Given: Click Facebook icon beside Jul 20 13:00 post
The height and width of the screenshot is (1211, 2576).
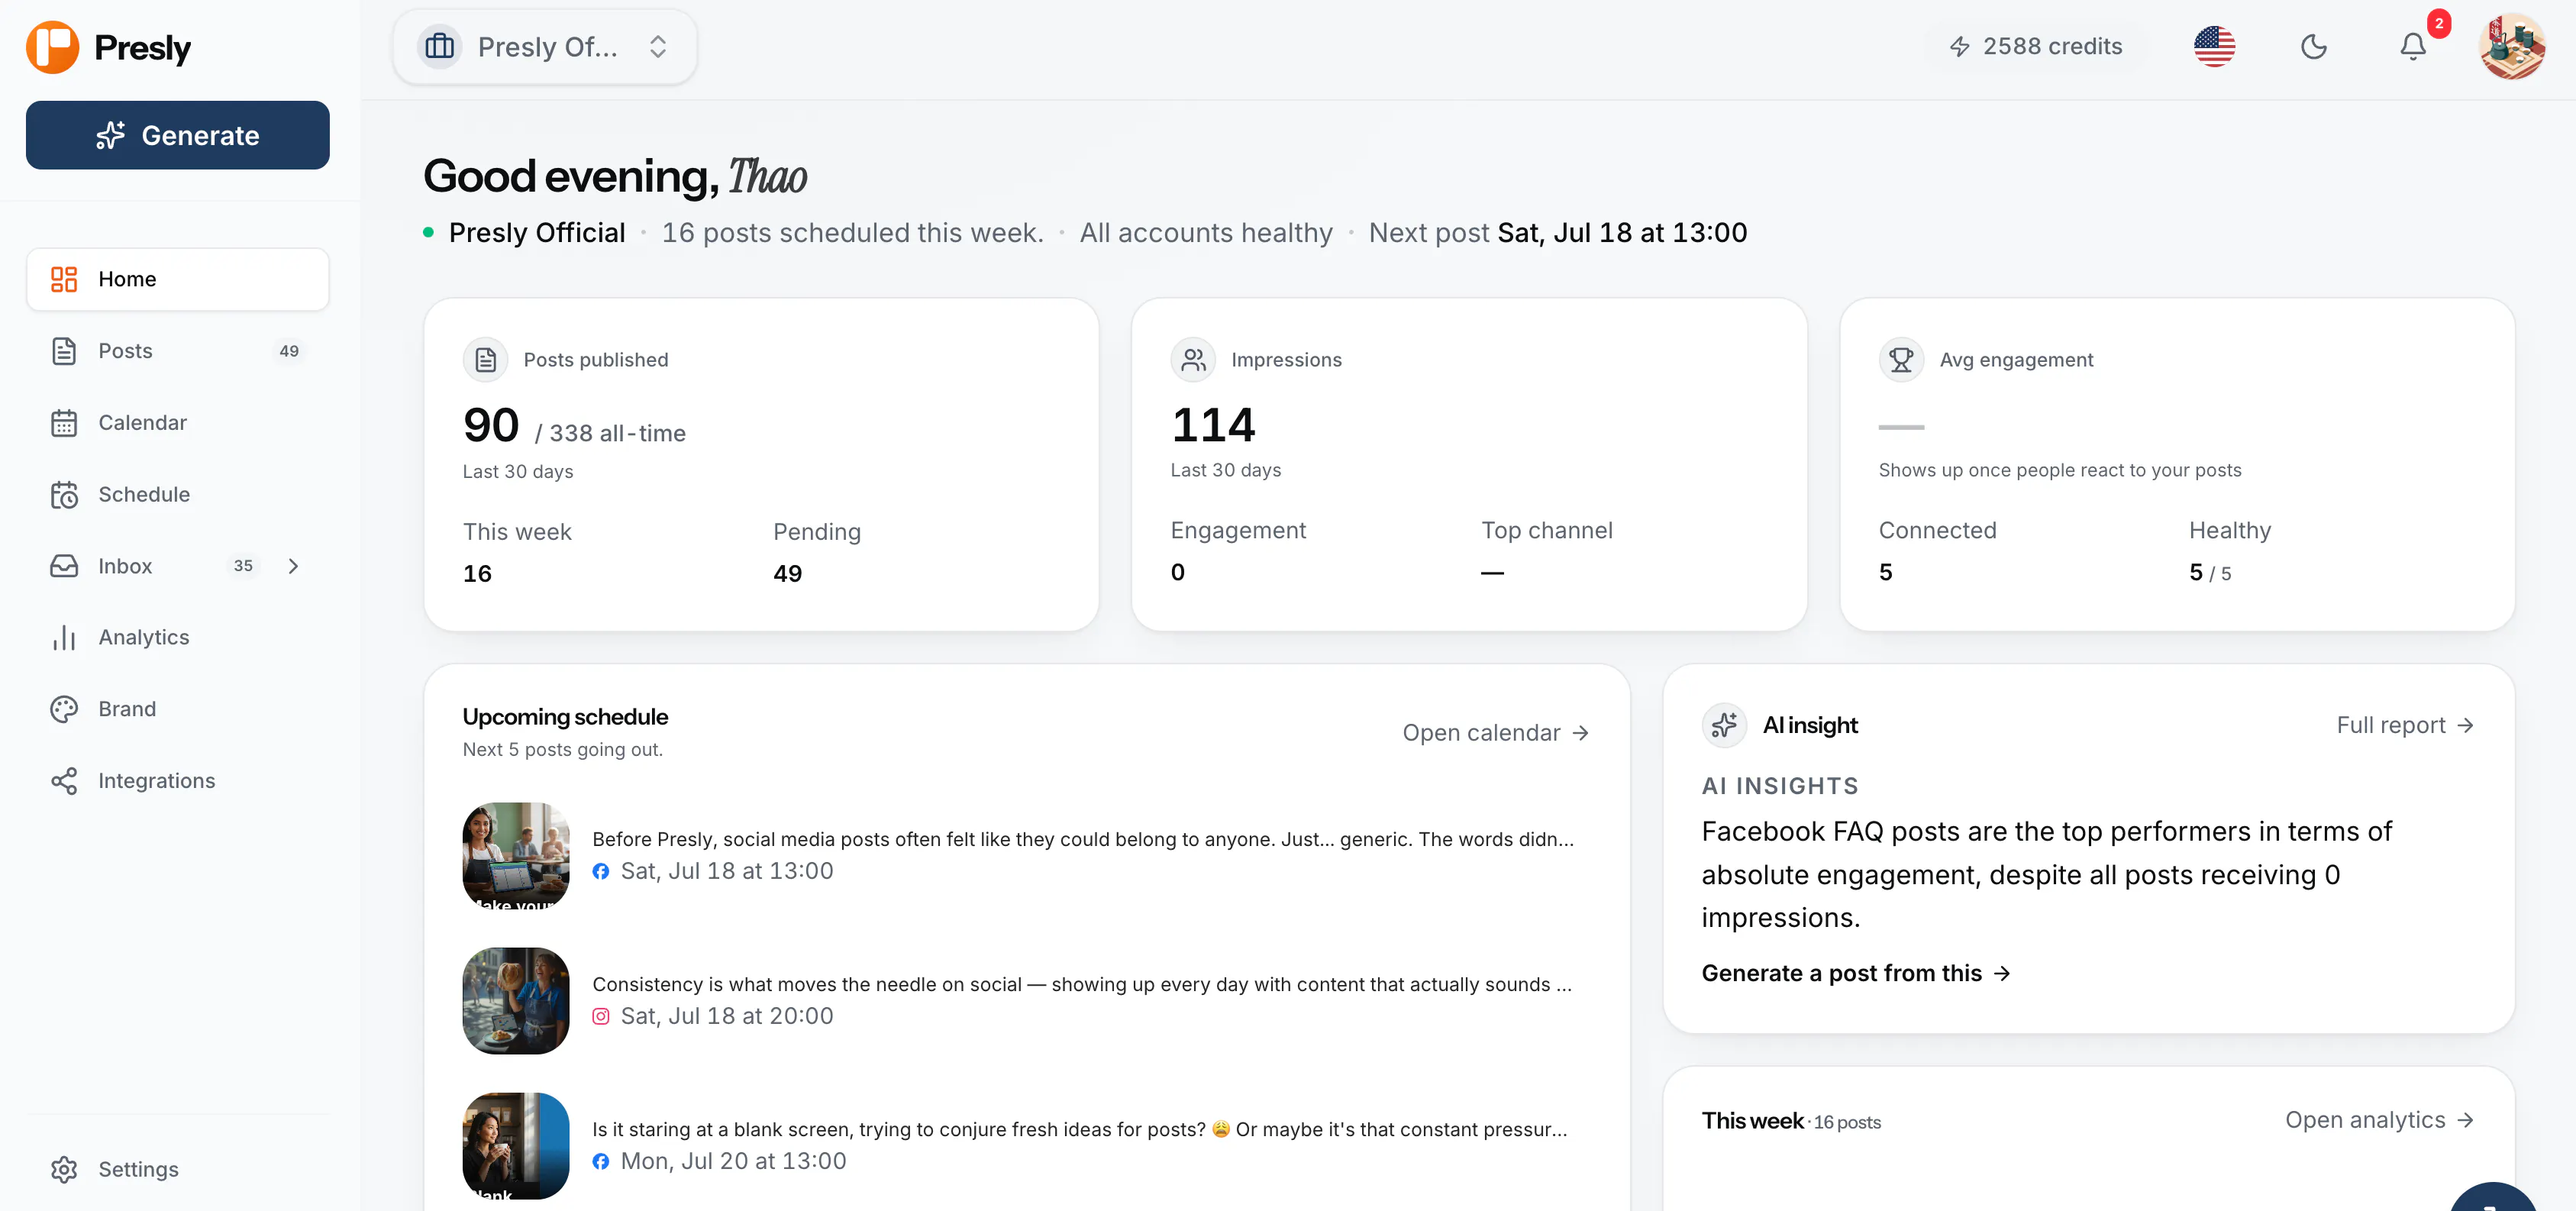Looking at the screenshot, I should [600, 1161].
